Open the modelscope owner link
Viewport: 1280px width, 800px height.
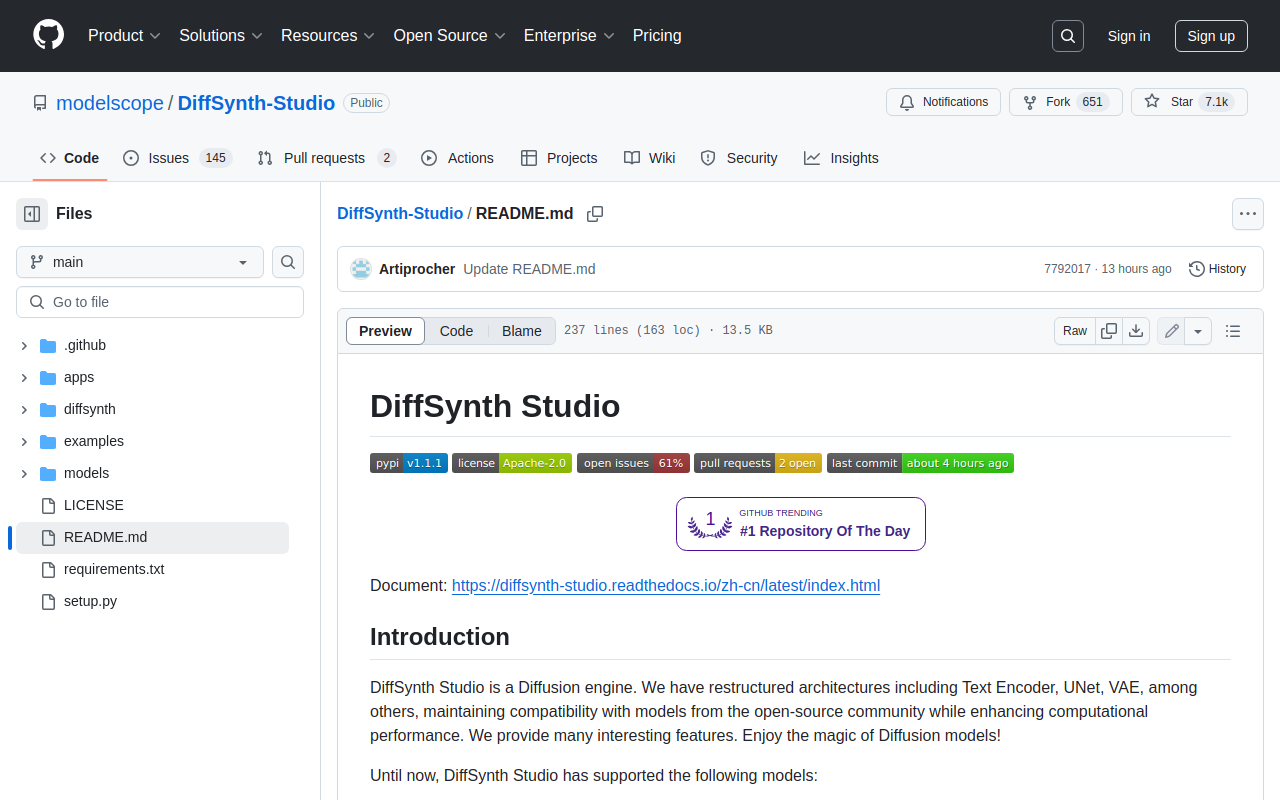point(110,103)
